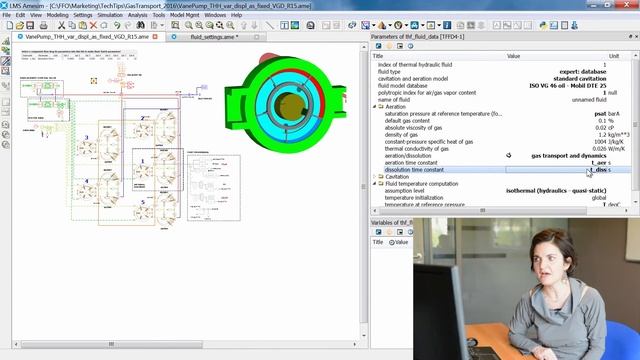
Task: Collapse Fluid temperature computation group
Action: pos(374,184)
